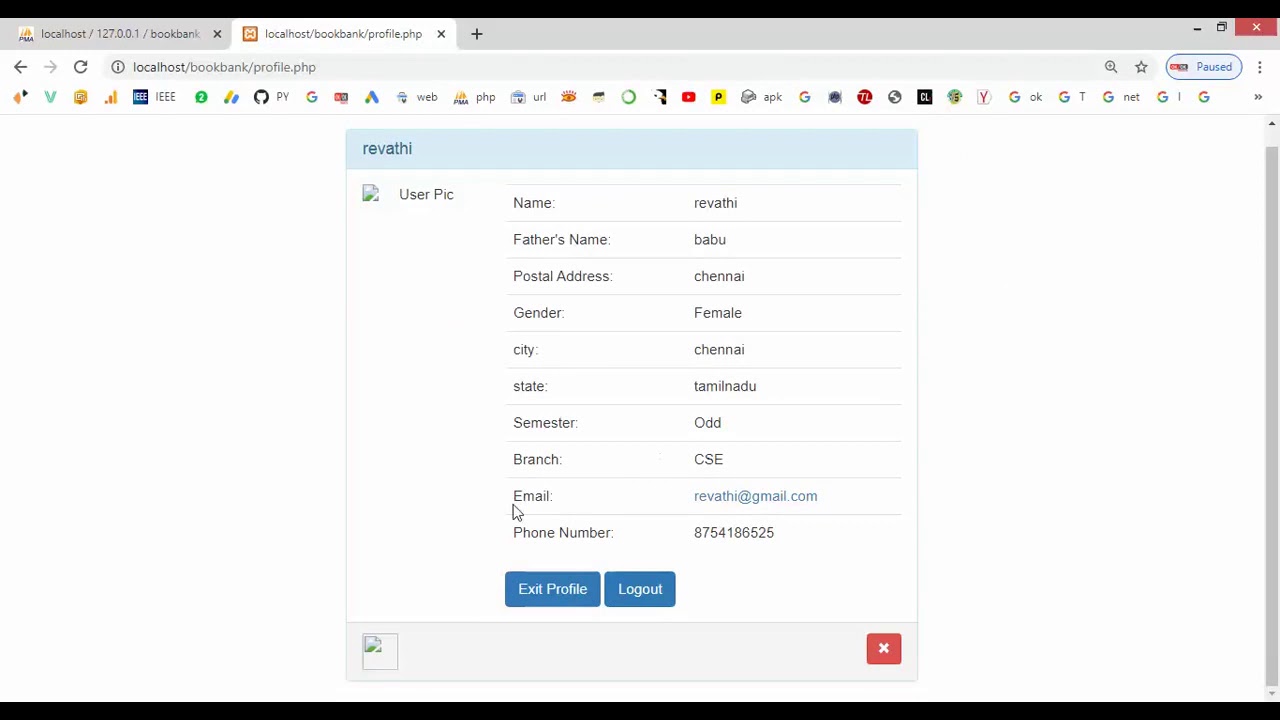Click the User Pic image placeholder

tap(408, 194)
